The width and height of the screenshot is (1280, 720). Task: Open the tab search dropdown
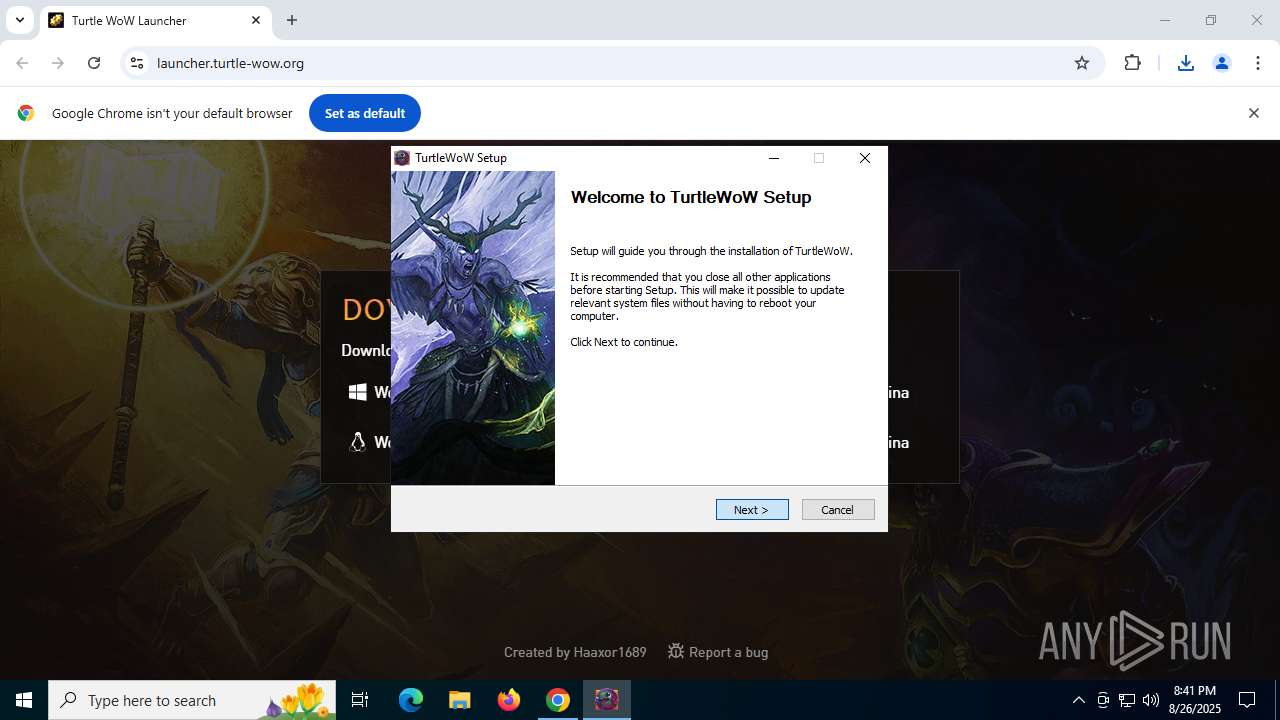tap(19, 20)
